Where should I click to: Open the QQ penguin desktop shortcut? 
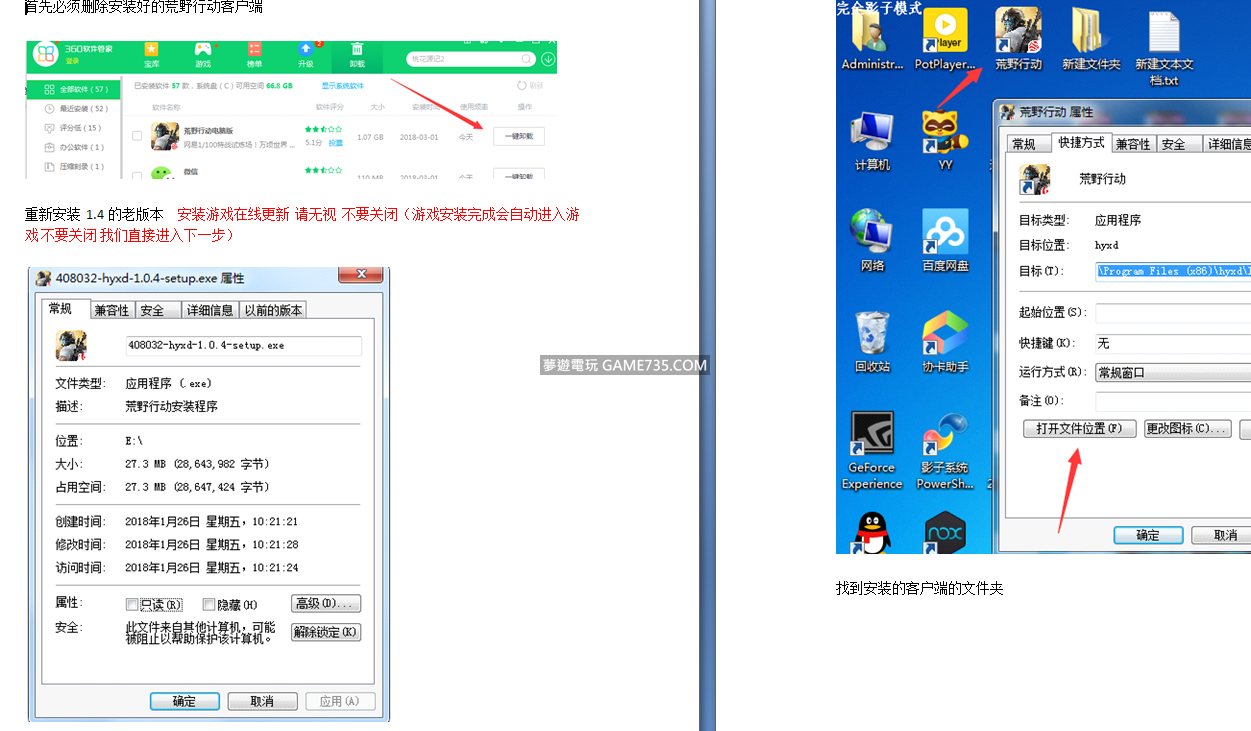click(x=871, y=533)
